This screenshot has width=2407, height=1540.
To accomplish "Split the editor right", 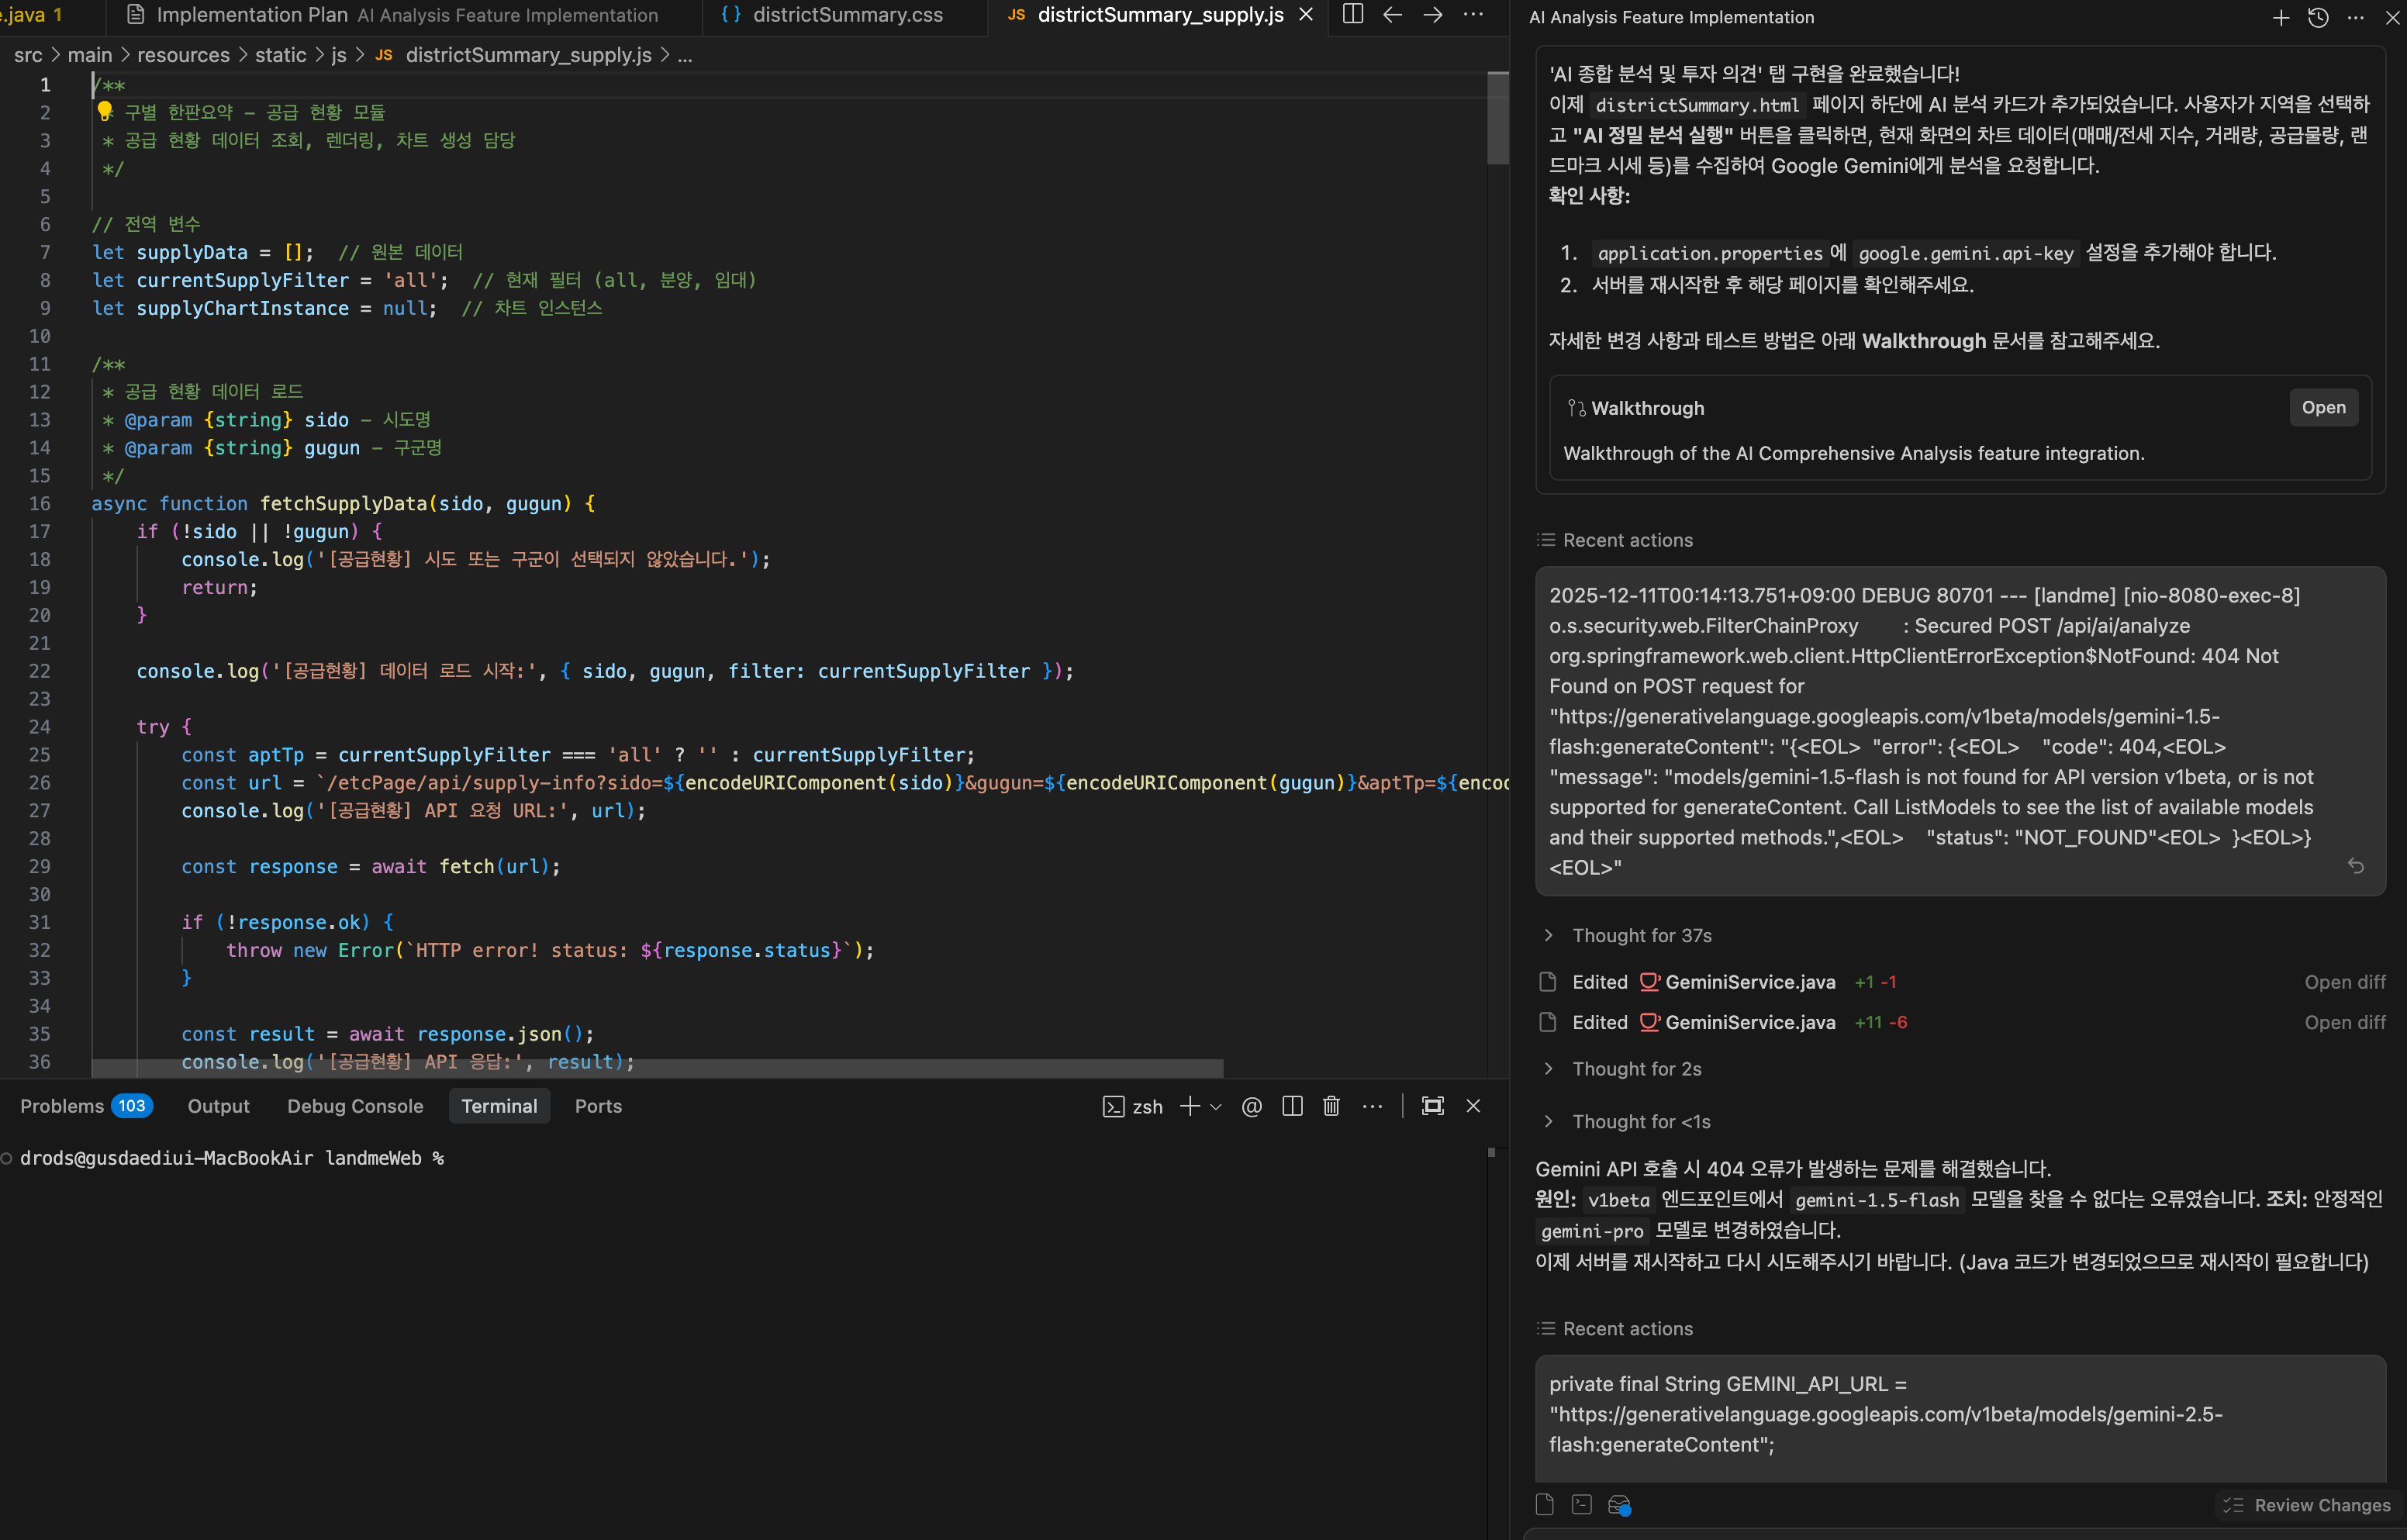I will pyautogui.click(x=1352, y=14).
